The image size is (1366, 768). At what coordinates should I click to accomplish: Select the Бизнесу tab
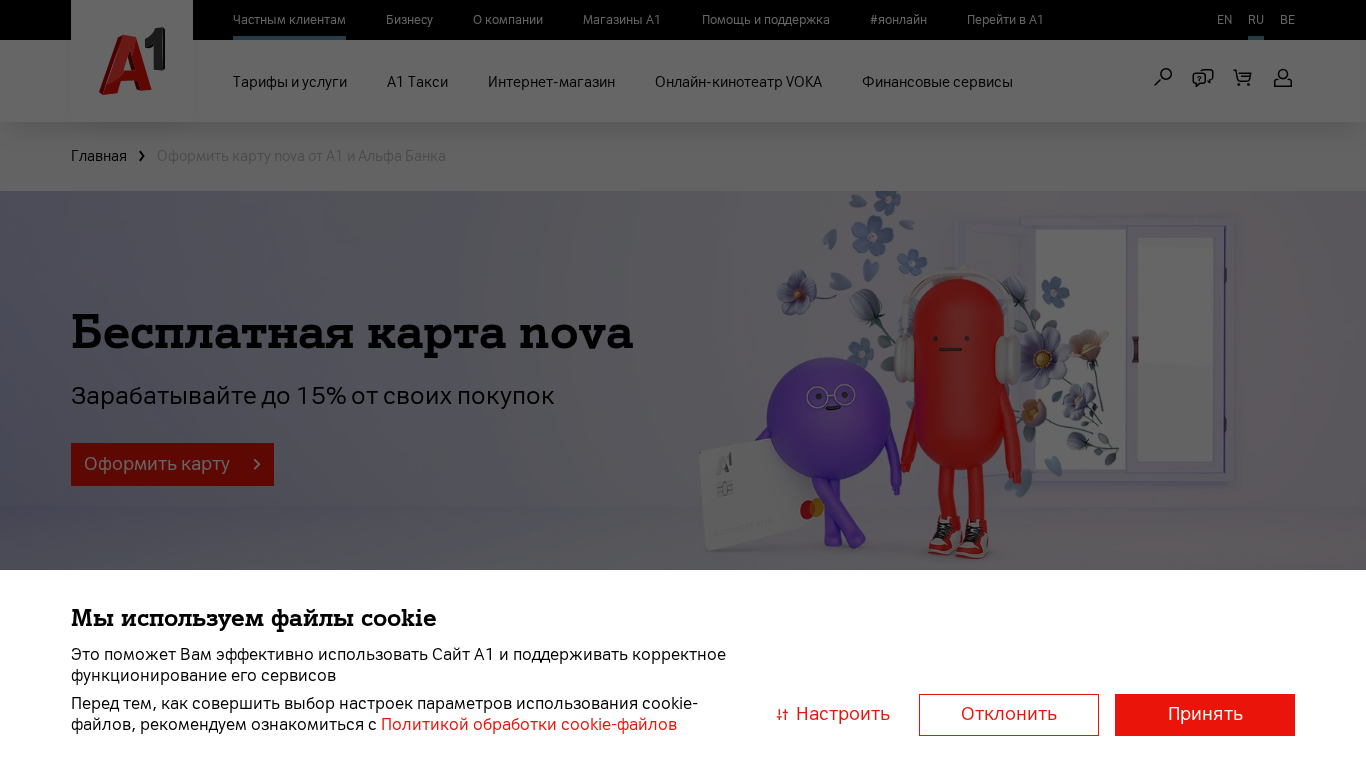409,20
